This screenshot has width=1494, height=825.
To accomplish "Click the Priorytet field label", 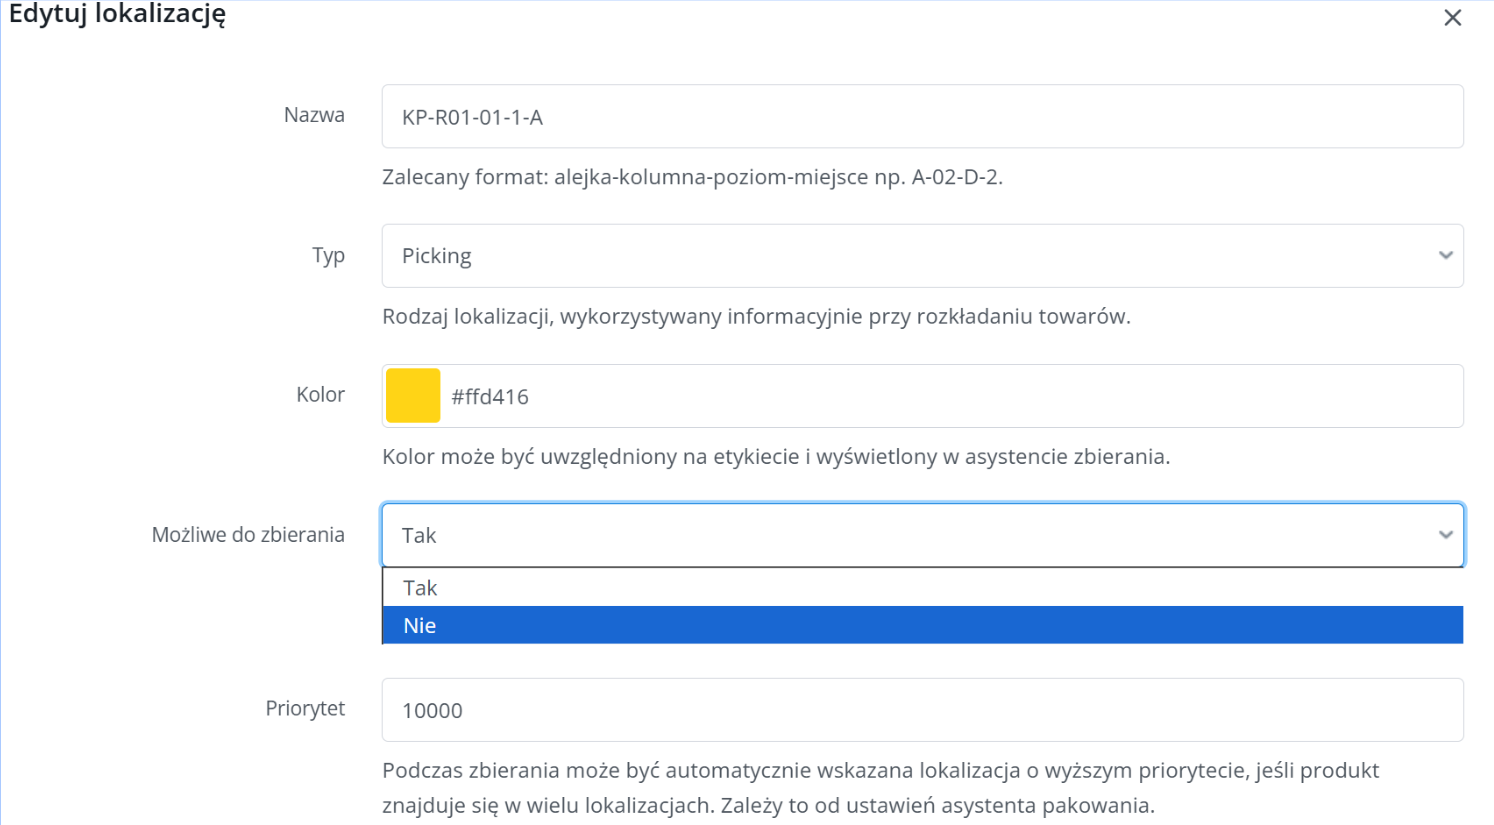I will 305,708.
